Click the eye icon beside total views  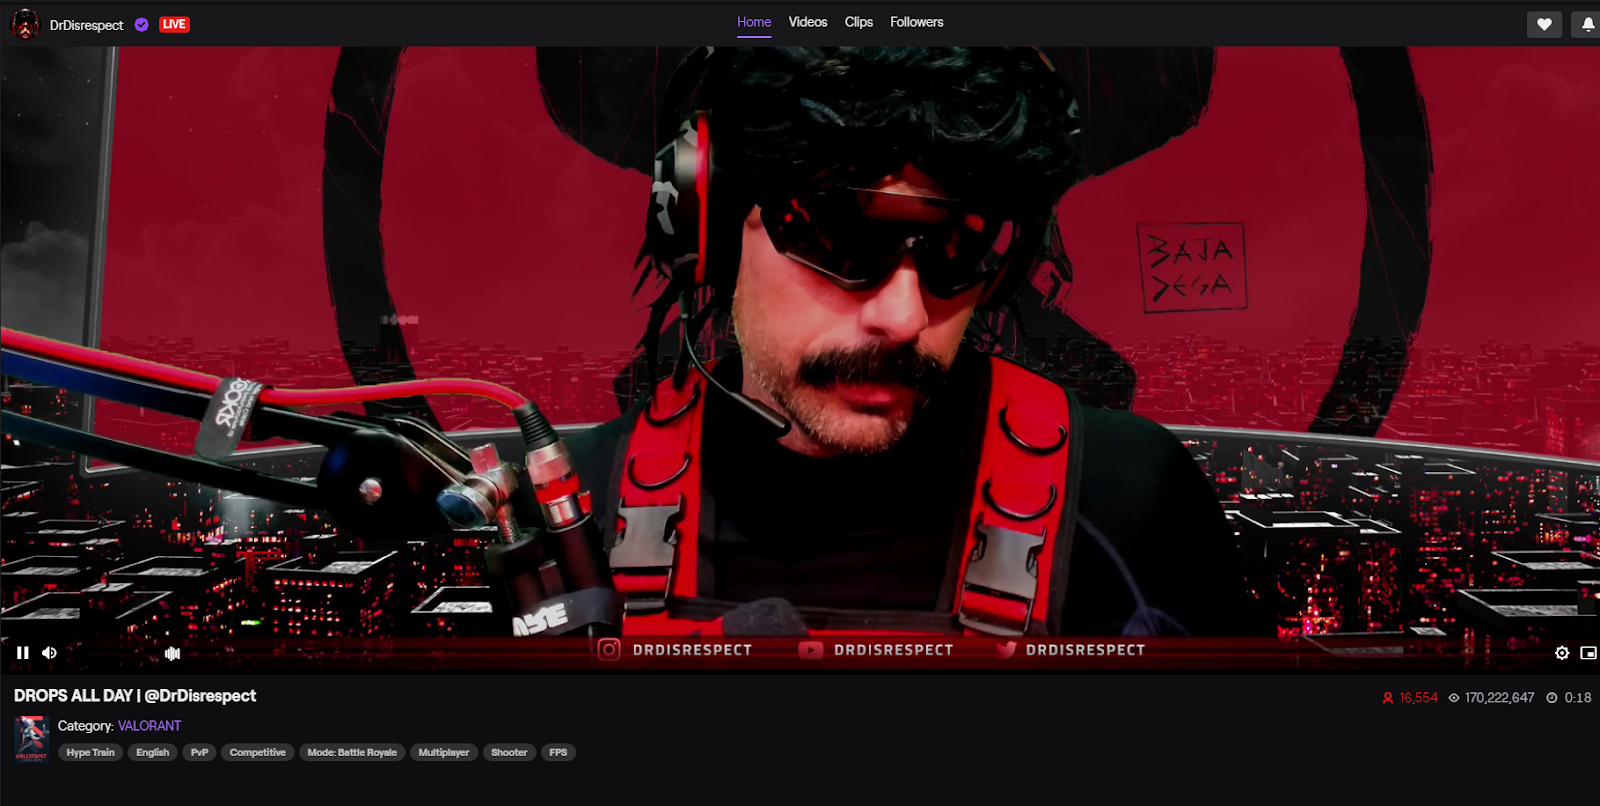(1454, 698)
